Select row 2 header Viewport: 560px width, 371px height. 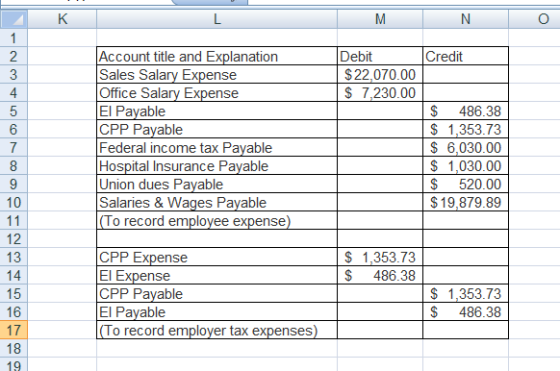(14, 56)
